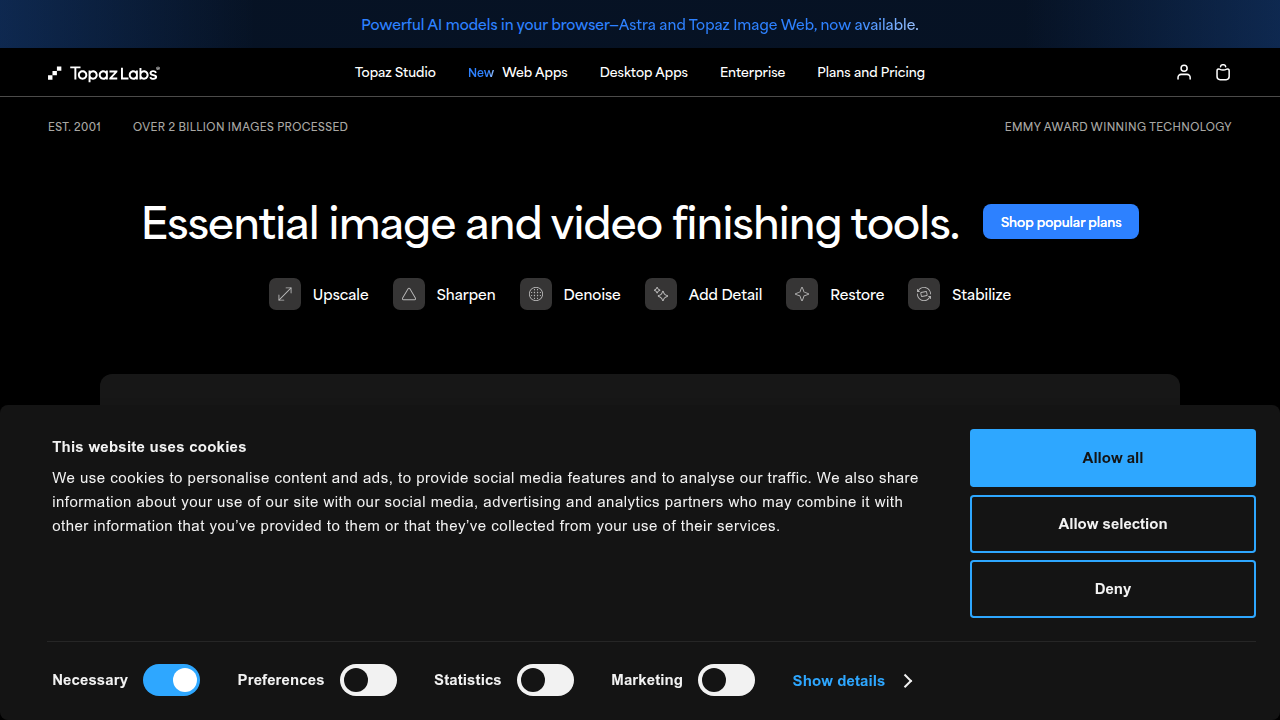Open the Topaz Studio menu
Image resolution: width=1280 pixels, height=720 pixels.
pyautogui.click(x=395, y=72)
